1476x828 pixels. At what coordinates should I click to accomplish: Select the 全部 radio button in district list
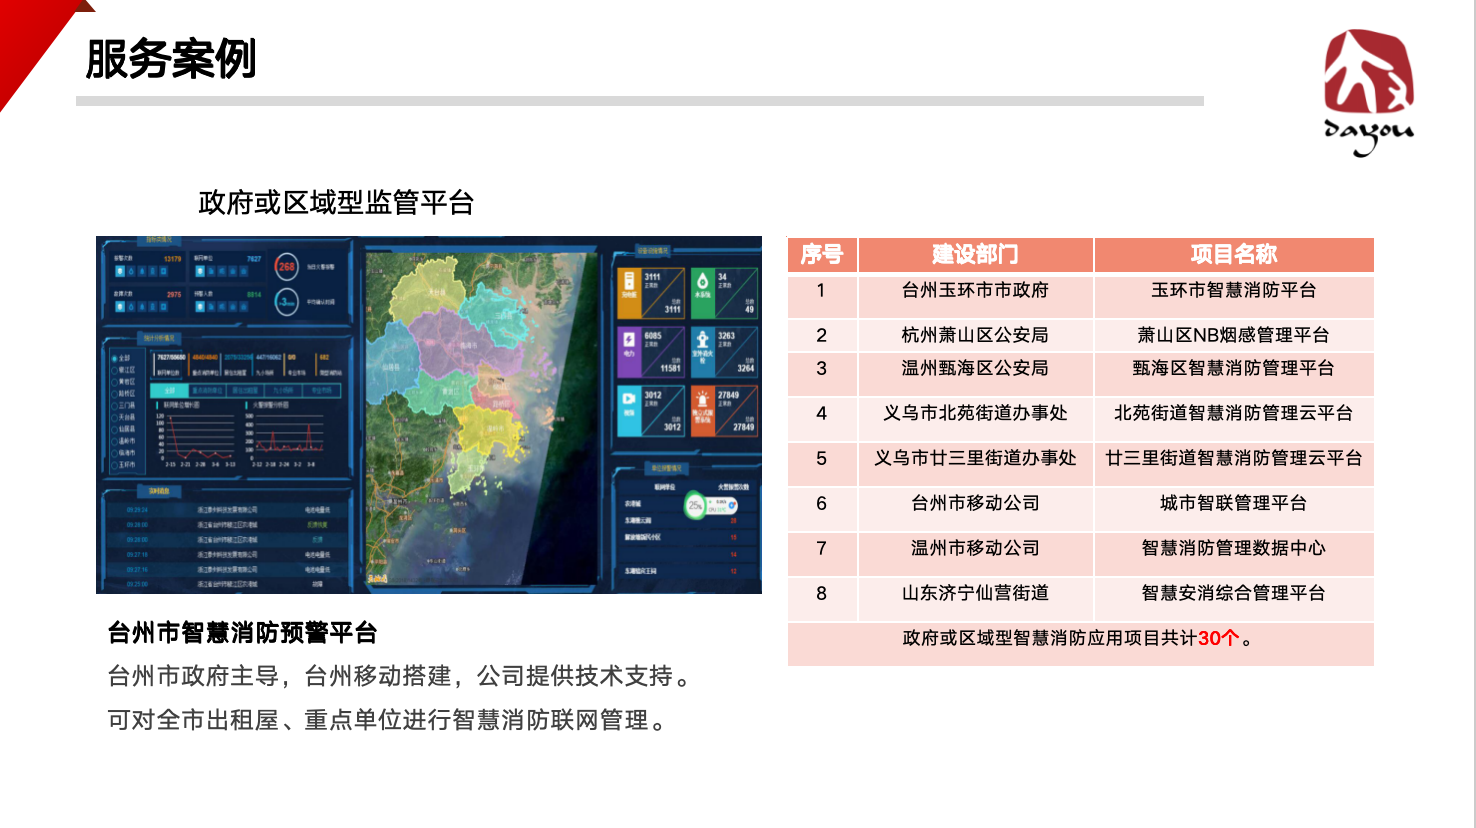(x=113, y=357)
